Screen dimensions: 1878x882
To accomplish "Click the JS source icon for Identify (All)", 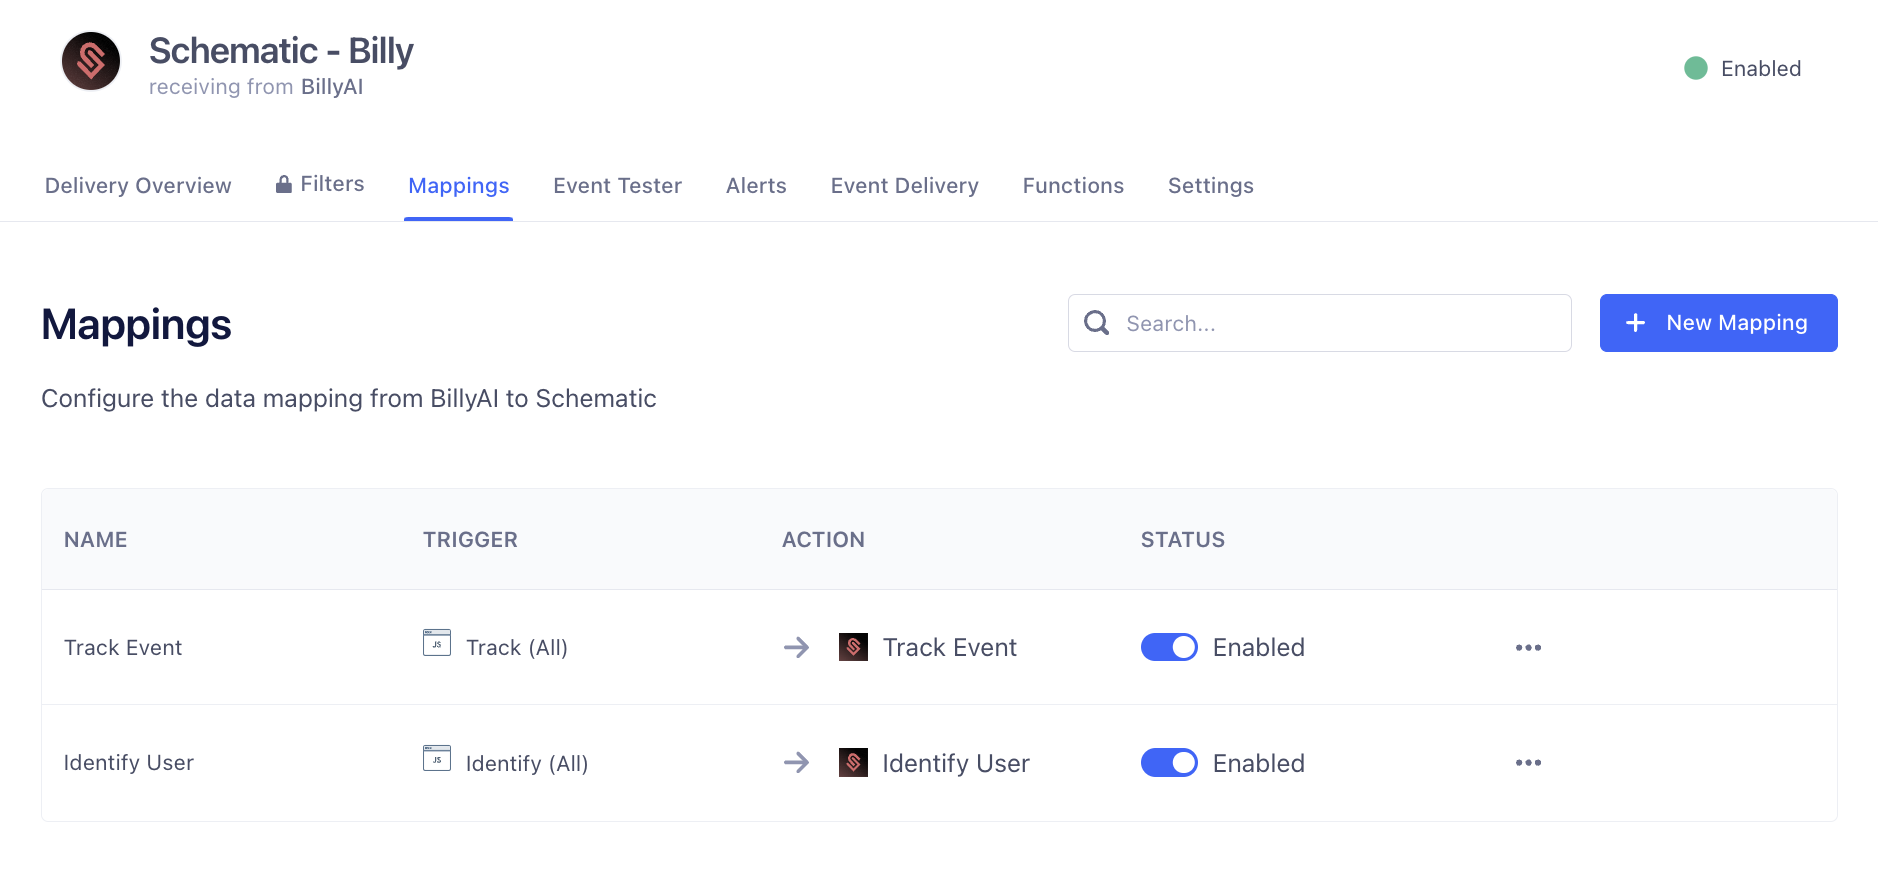I will pos(437,759).
